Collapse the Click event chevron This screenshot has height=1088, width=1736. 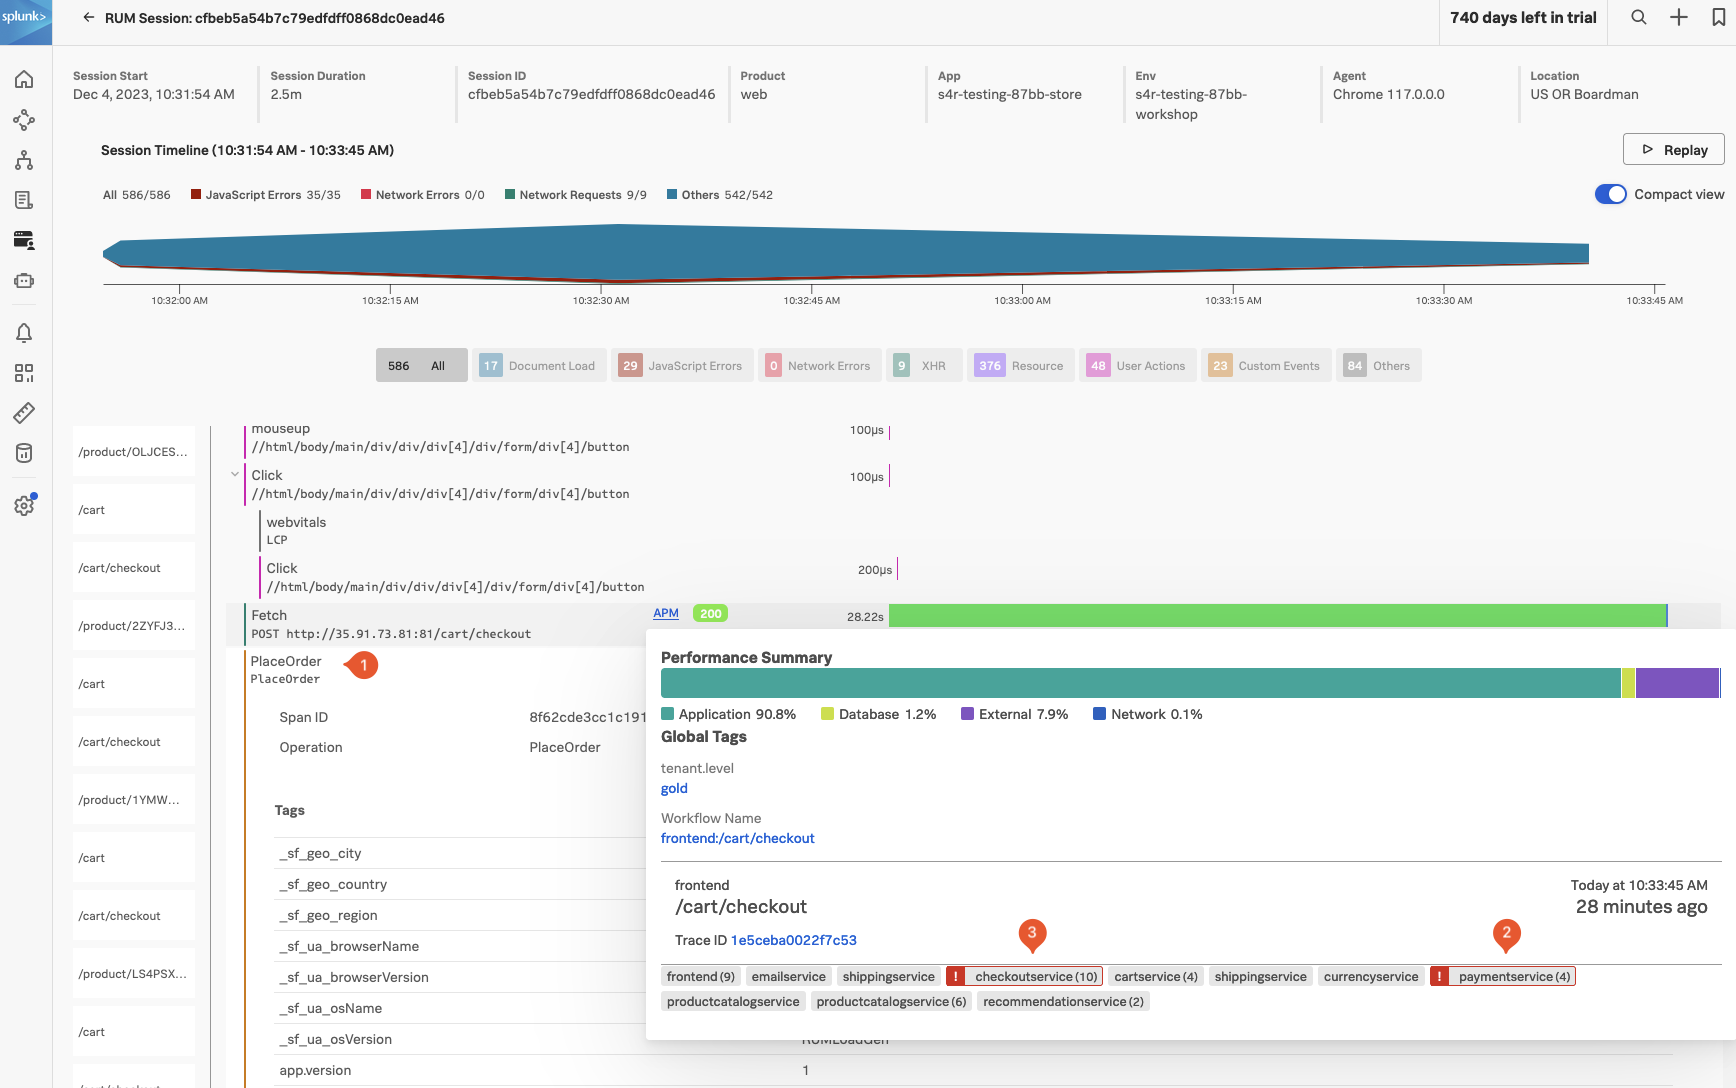(235, 475)
